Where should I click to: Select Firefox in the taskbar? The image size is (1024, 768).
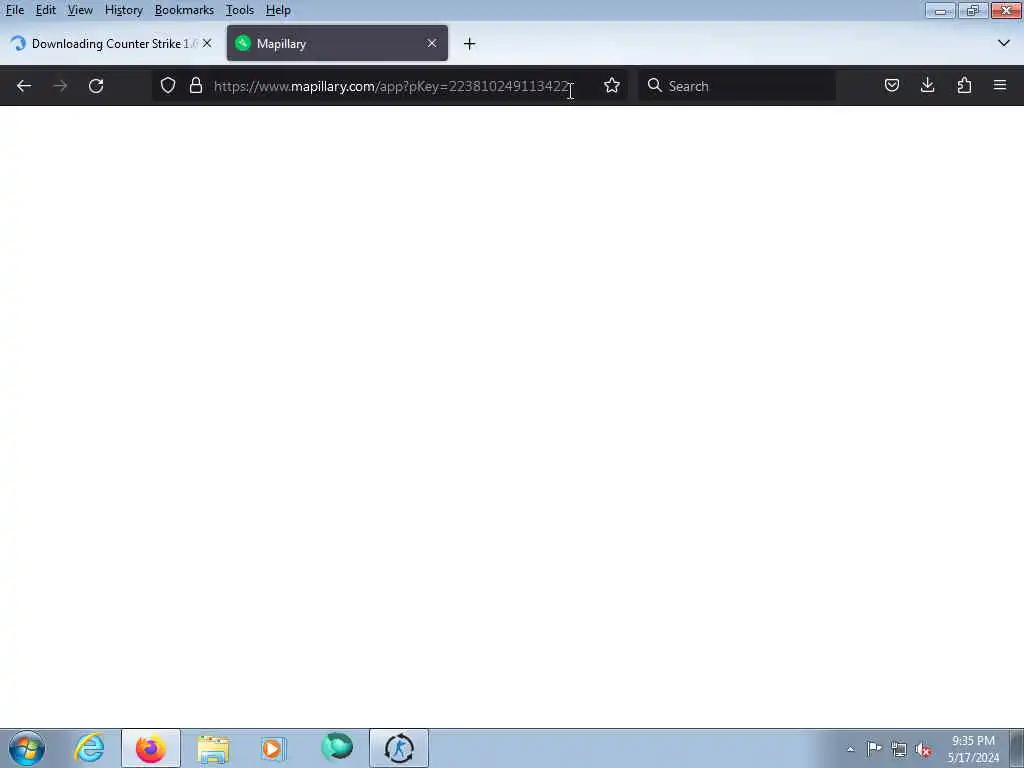pos(151,748)
